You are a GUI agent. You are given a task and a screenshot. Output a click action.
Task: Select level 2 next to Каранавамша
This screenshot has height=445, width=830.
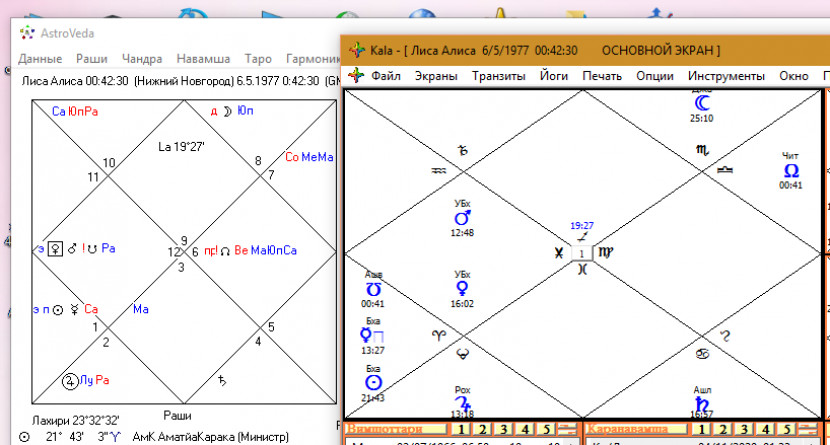click(723, 429)
